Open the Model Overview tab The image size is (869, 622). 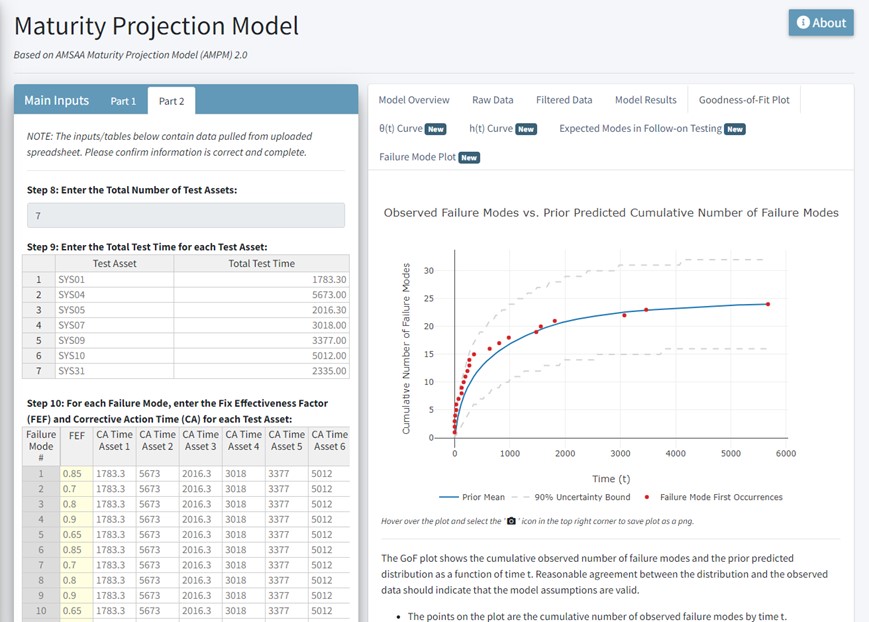click(x=414, y=100)
